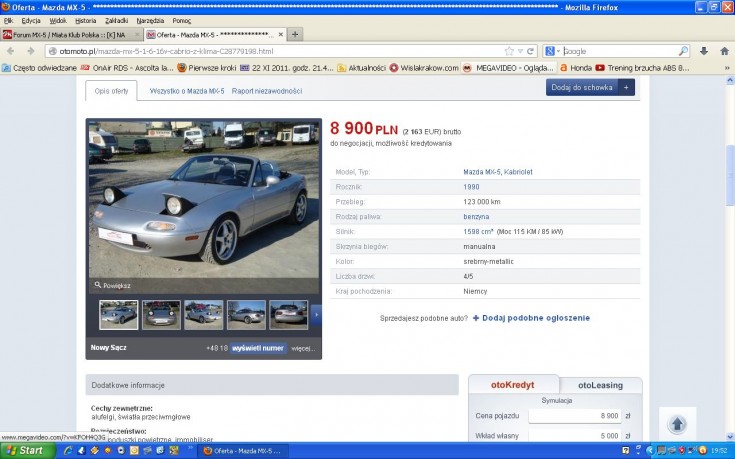Select the fifth car thumbnail
The image size is (735, 459).
tap(288, 315)
